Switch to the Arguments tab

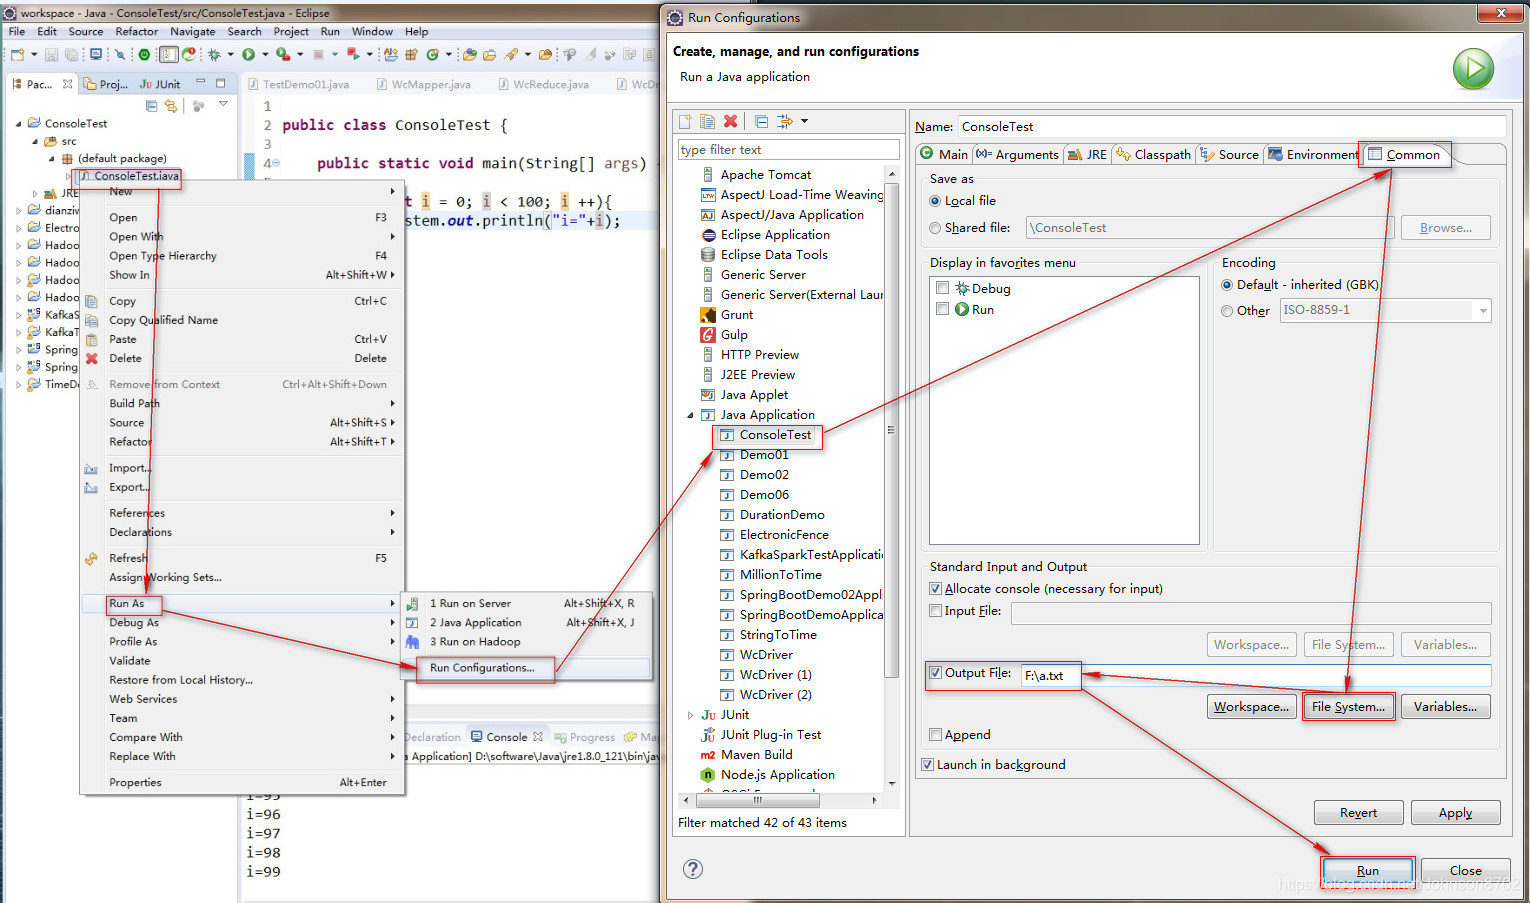click(1017, 154)
